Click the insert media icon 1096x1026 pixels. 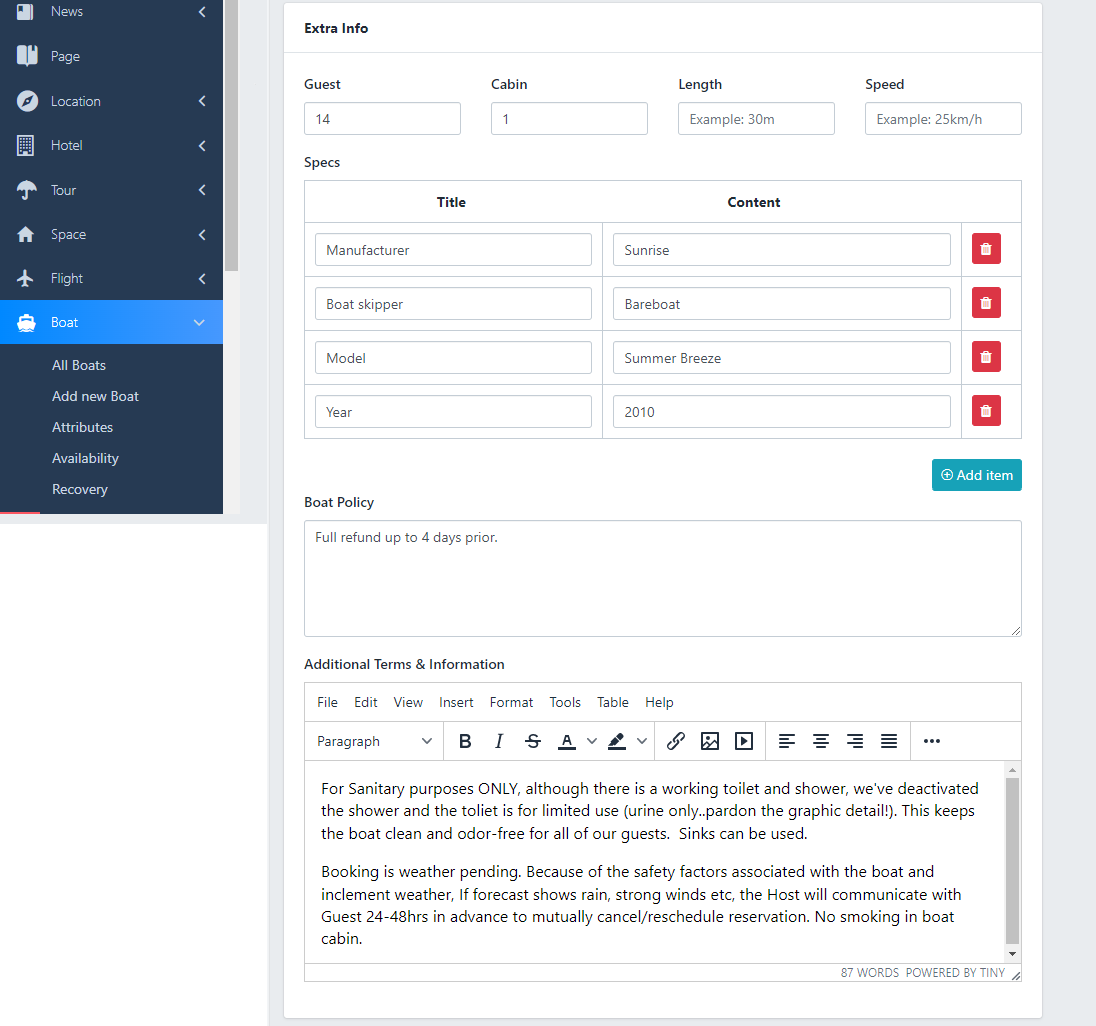[744, 741]
